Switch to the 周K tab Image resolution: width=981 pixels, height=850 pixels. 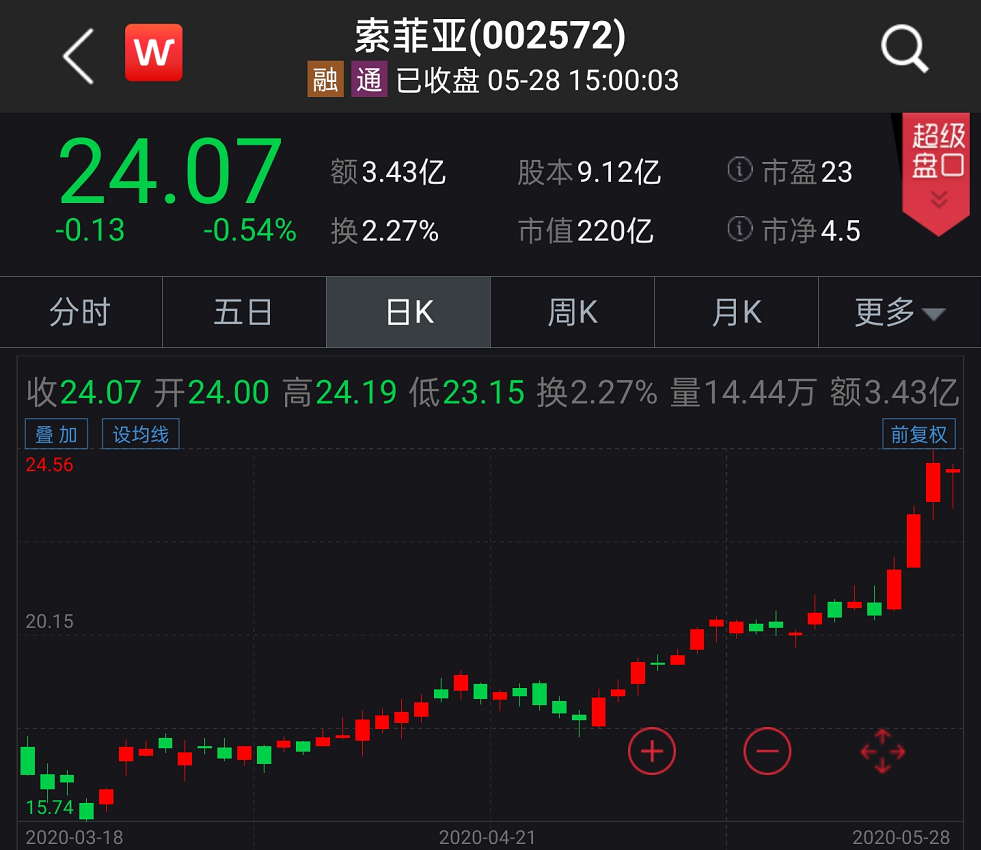click(572, 312)
